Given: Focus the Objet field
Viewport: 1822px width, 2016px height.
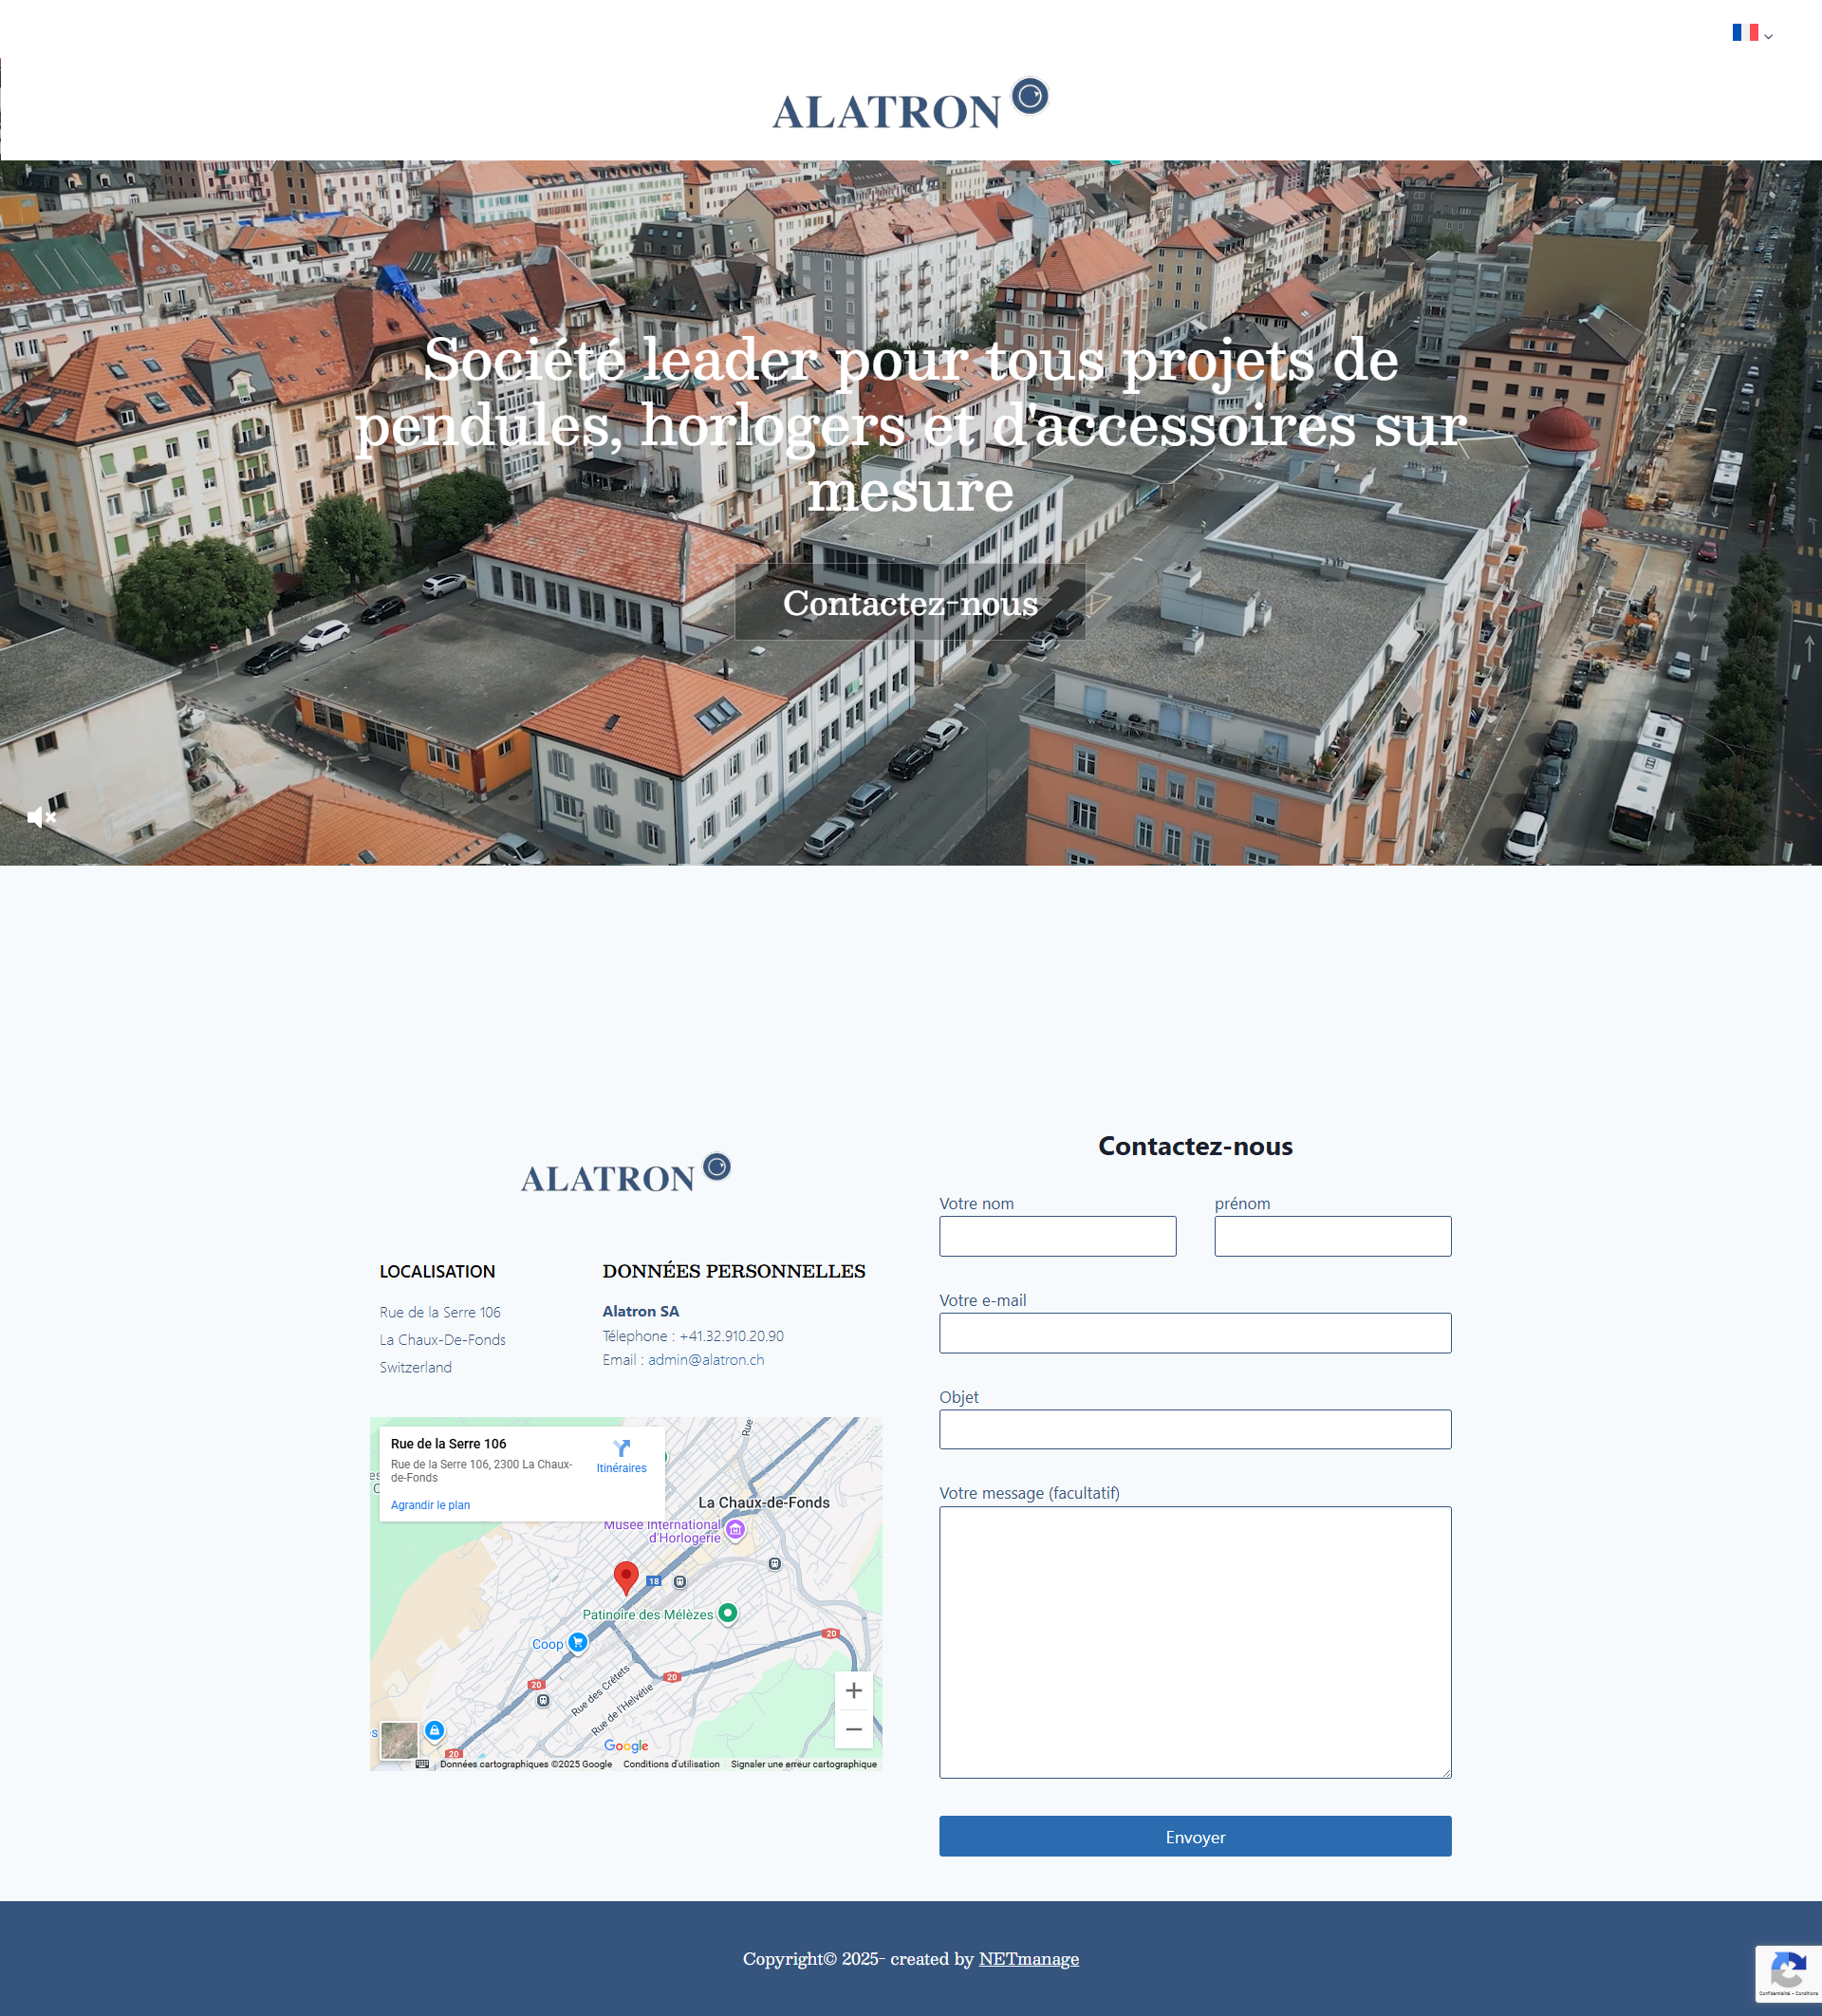Looking at the screenshot, I should (1195, 1429).
